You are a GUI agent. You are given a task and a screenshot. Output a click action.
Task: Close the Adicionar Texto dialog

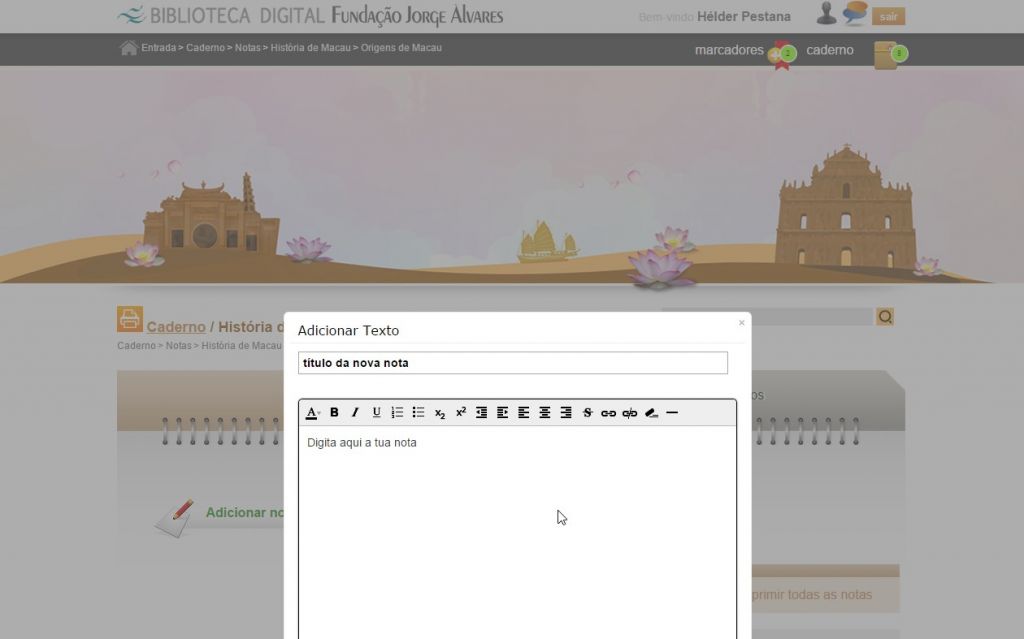[741, 323]
